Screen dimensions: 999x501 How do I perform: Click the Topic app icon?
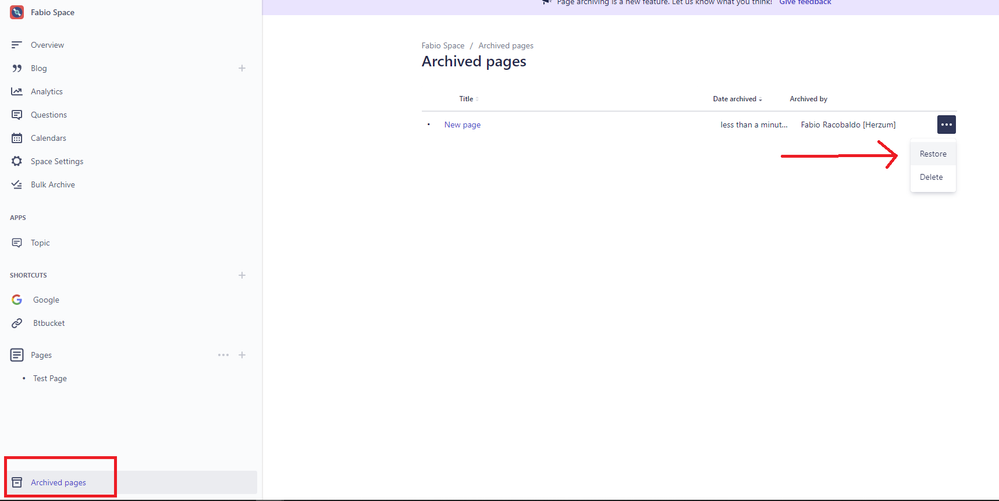point(17,243)
